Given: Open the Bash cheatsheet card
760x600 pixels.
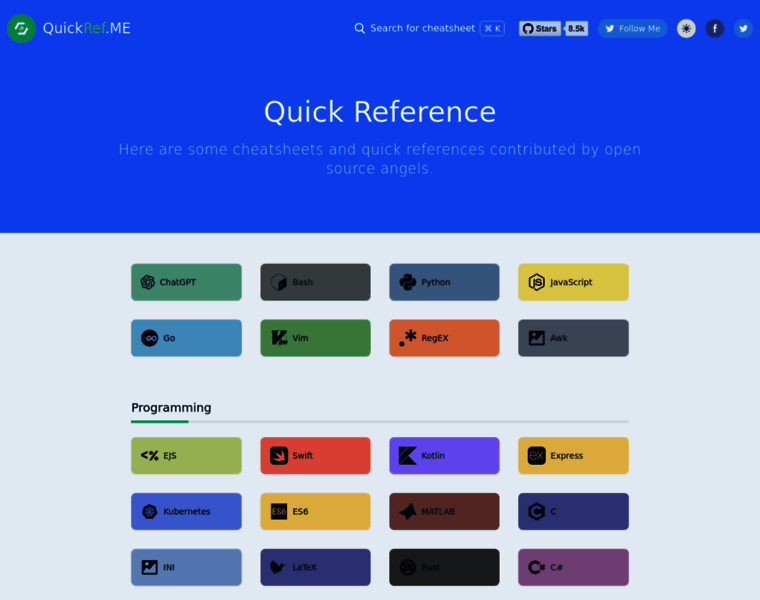Looking at the screenshot, I should point(316,282).
